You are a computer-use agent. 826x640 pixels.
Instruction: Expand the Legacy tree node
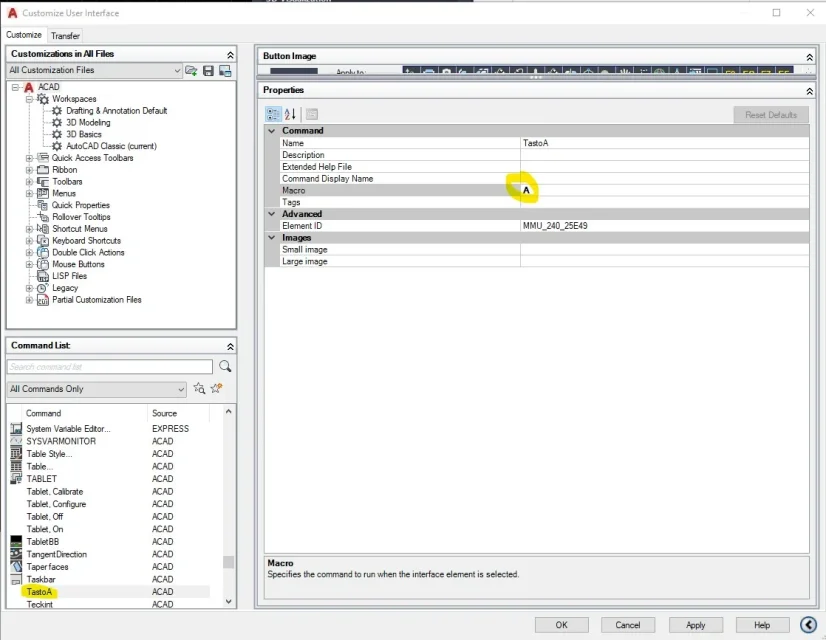pyautogui.click(x=30, y=288)
